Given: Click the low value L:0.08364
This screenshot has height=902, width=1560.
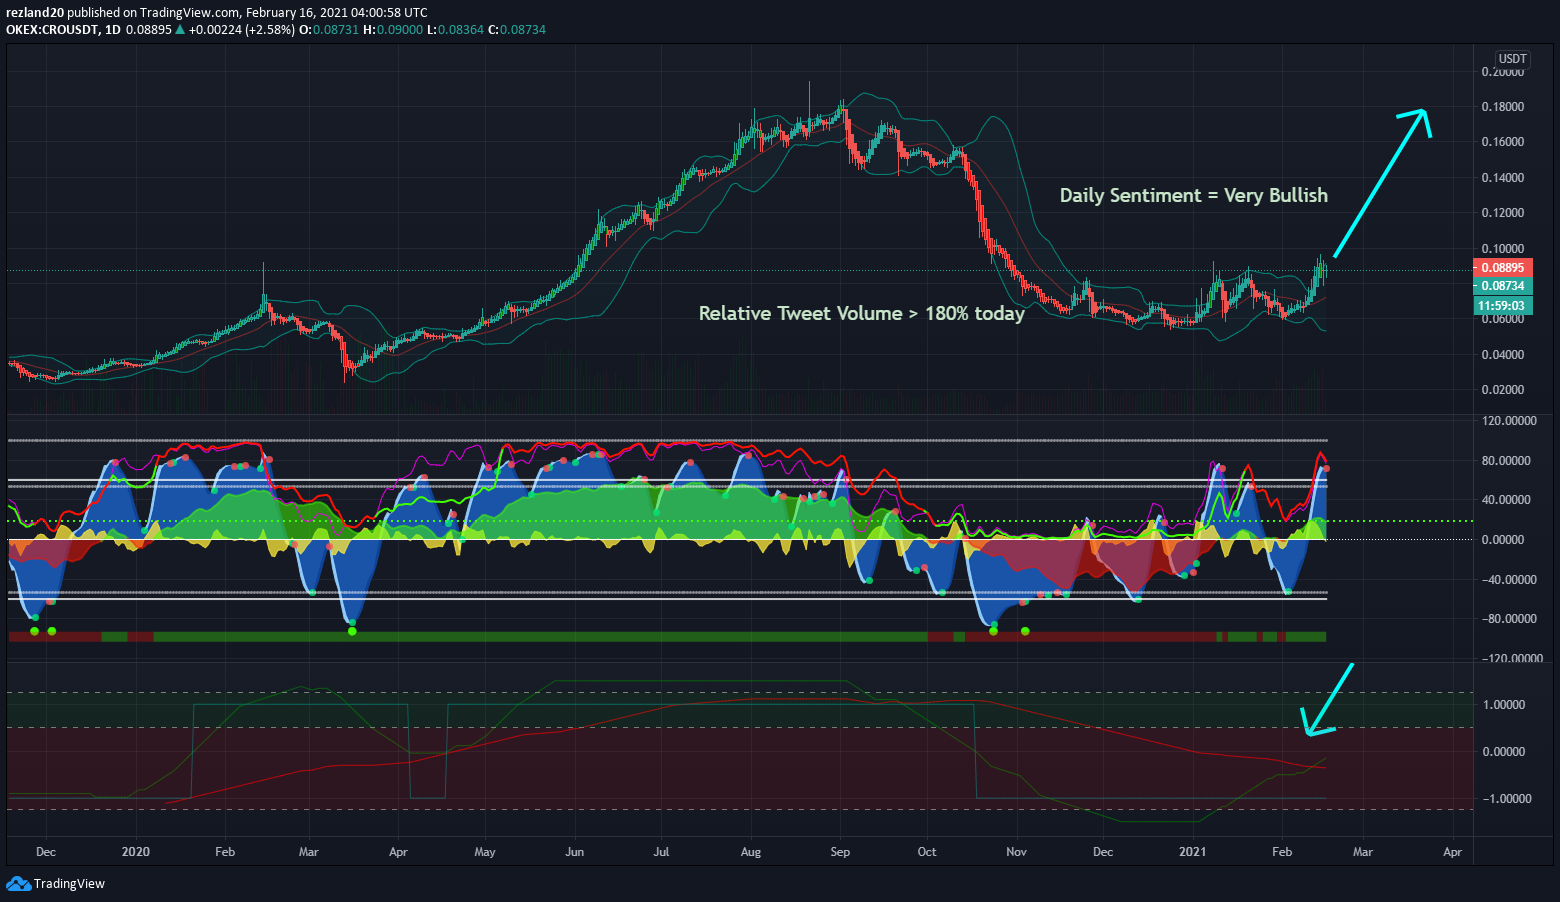Looking at the screenshot, I should [x=455, y=30].
